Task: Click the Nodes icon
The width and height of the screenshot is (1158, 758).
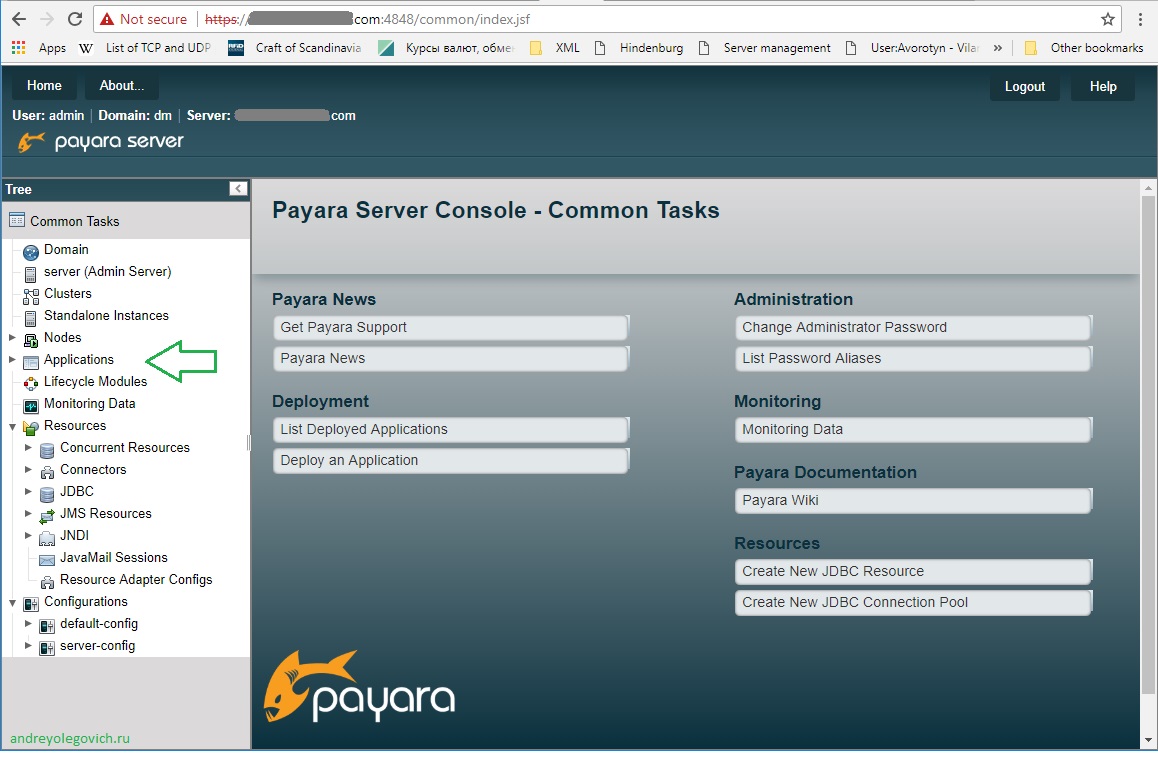Action: 30,341
